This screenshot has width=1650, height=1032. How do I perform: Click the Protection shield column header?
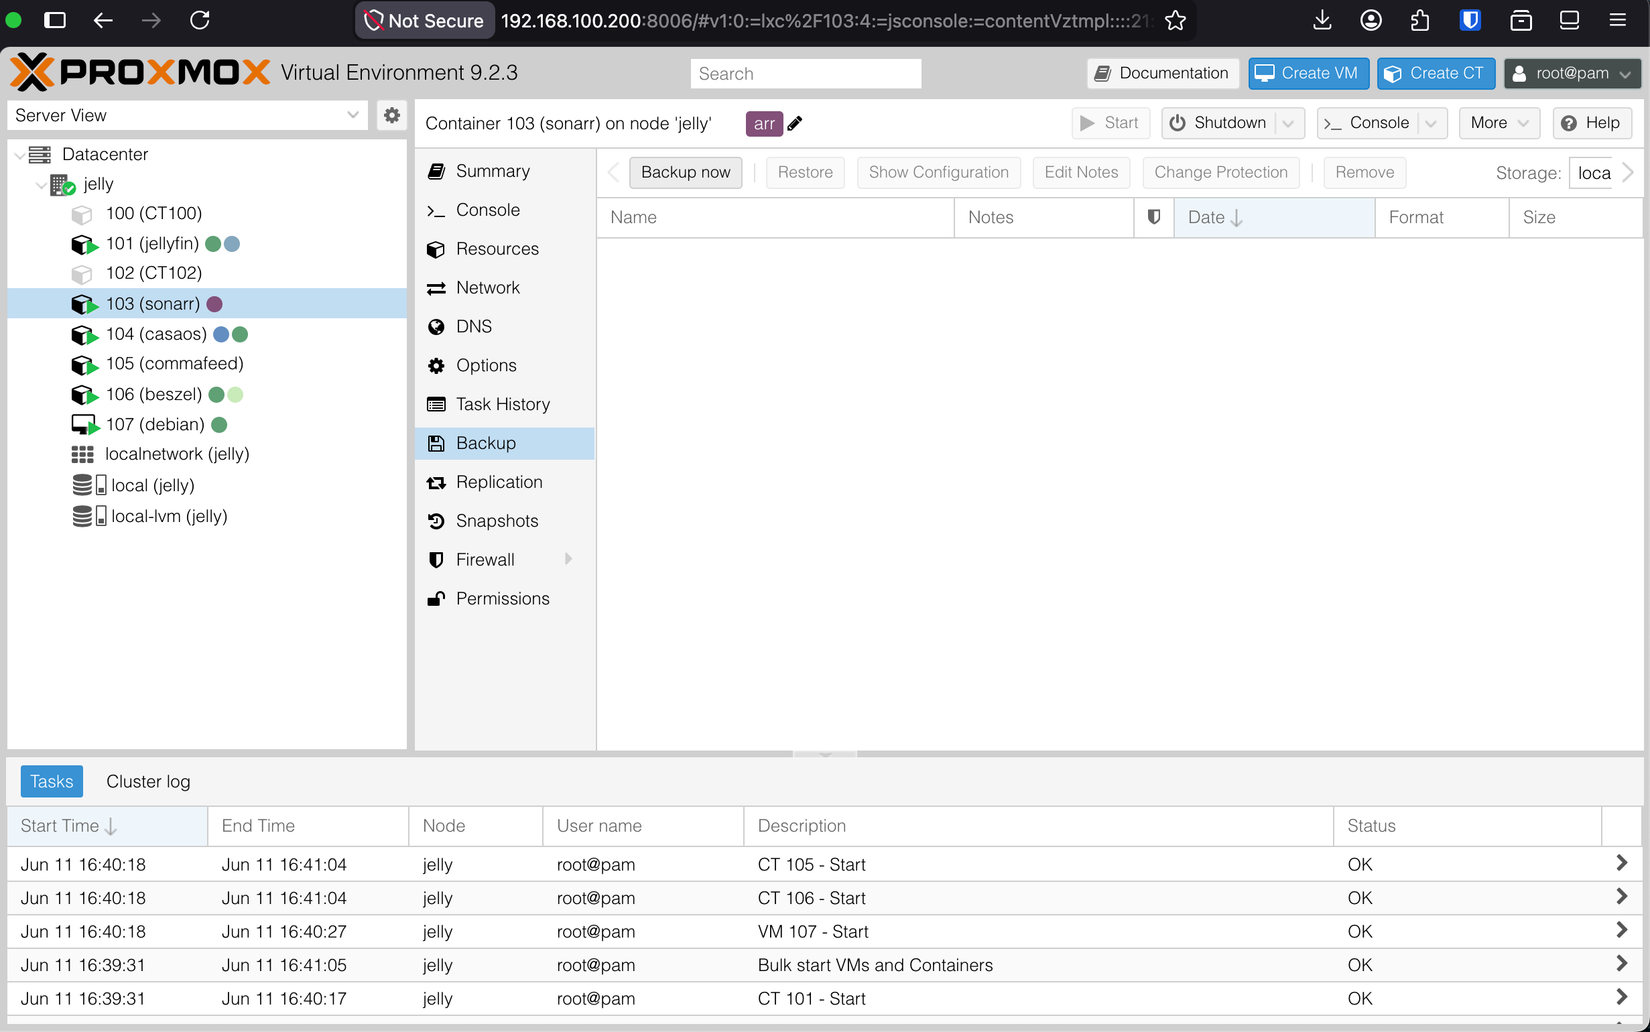(1154, 217)
